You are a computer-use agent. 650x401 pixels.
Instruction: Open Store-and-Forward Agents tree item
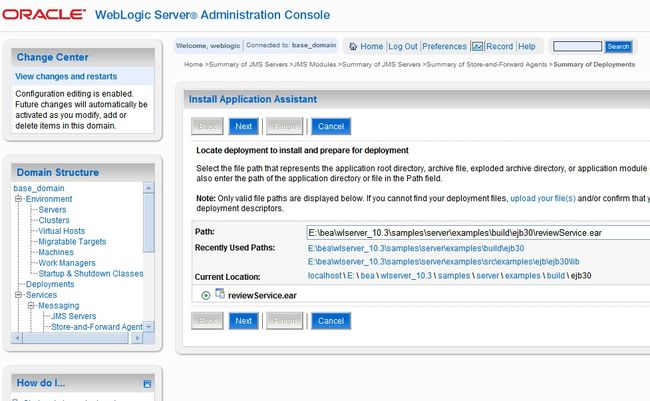97,327
